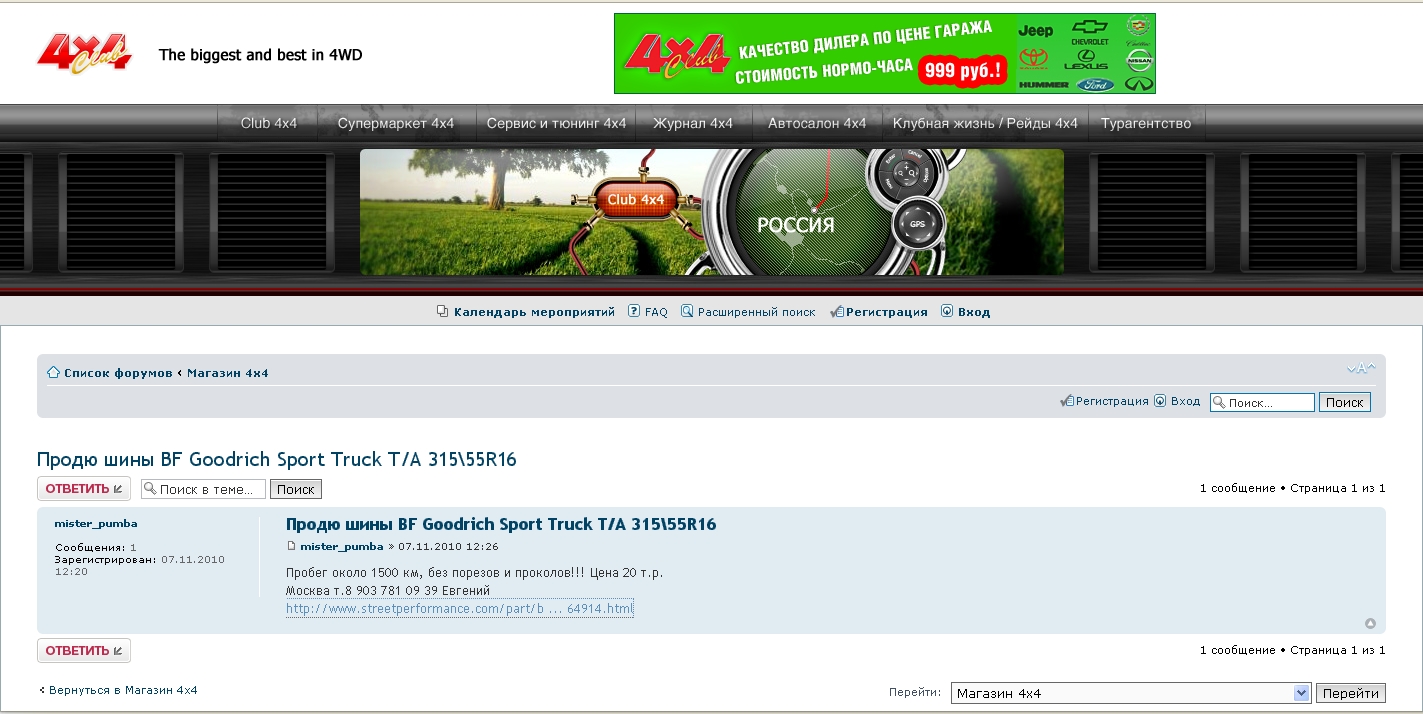
Task: Open Календарь мероприятий link
Action: click(533, 312)
